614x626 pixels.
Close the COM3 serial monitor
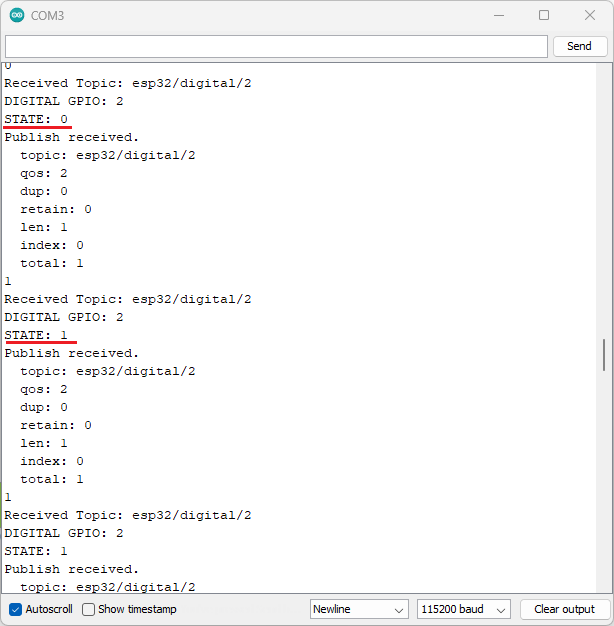[x=590, y=16]
